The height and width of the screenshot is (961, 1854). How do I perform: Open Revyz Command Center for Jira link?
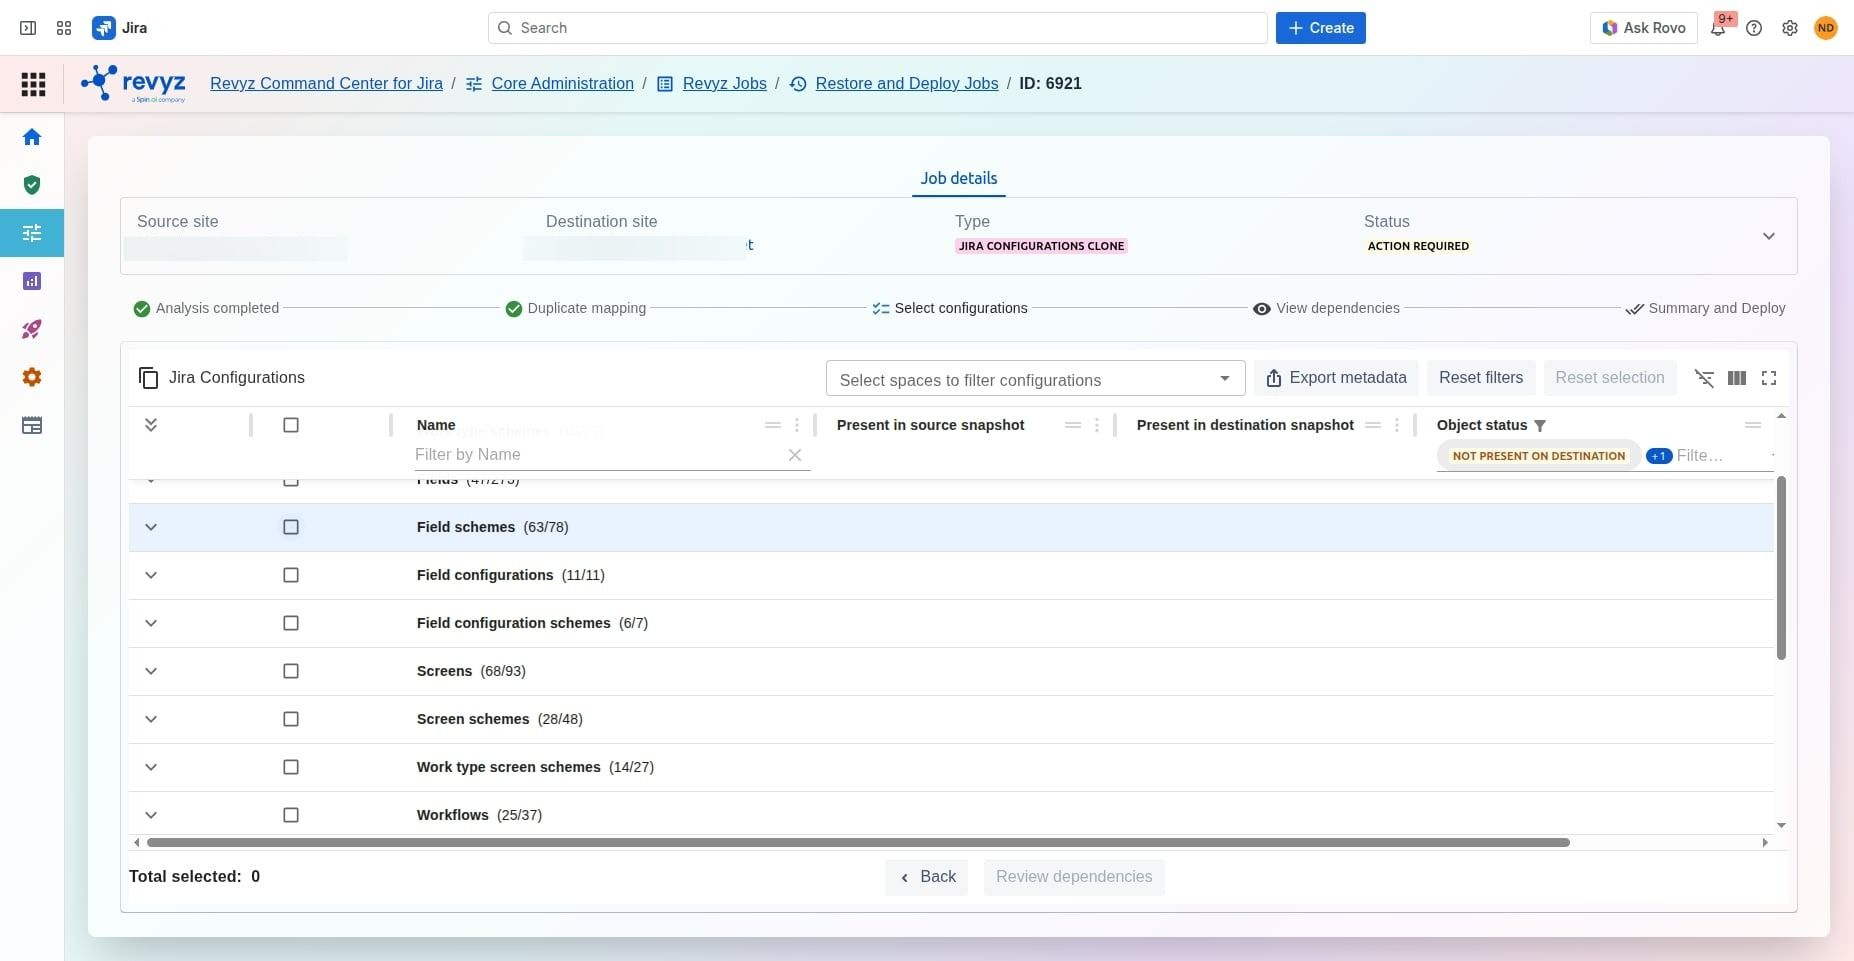pyautogui.click(x=326, y=83)
